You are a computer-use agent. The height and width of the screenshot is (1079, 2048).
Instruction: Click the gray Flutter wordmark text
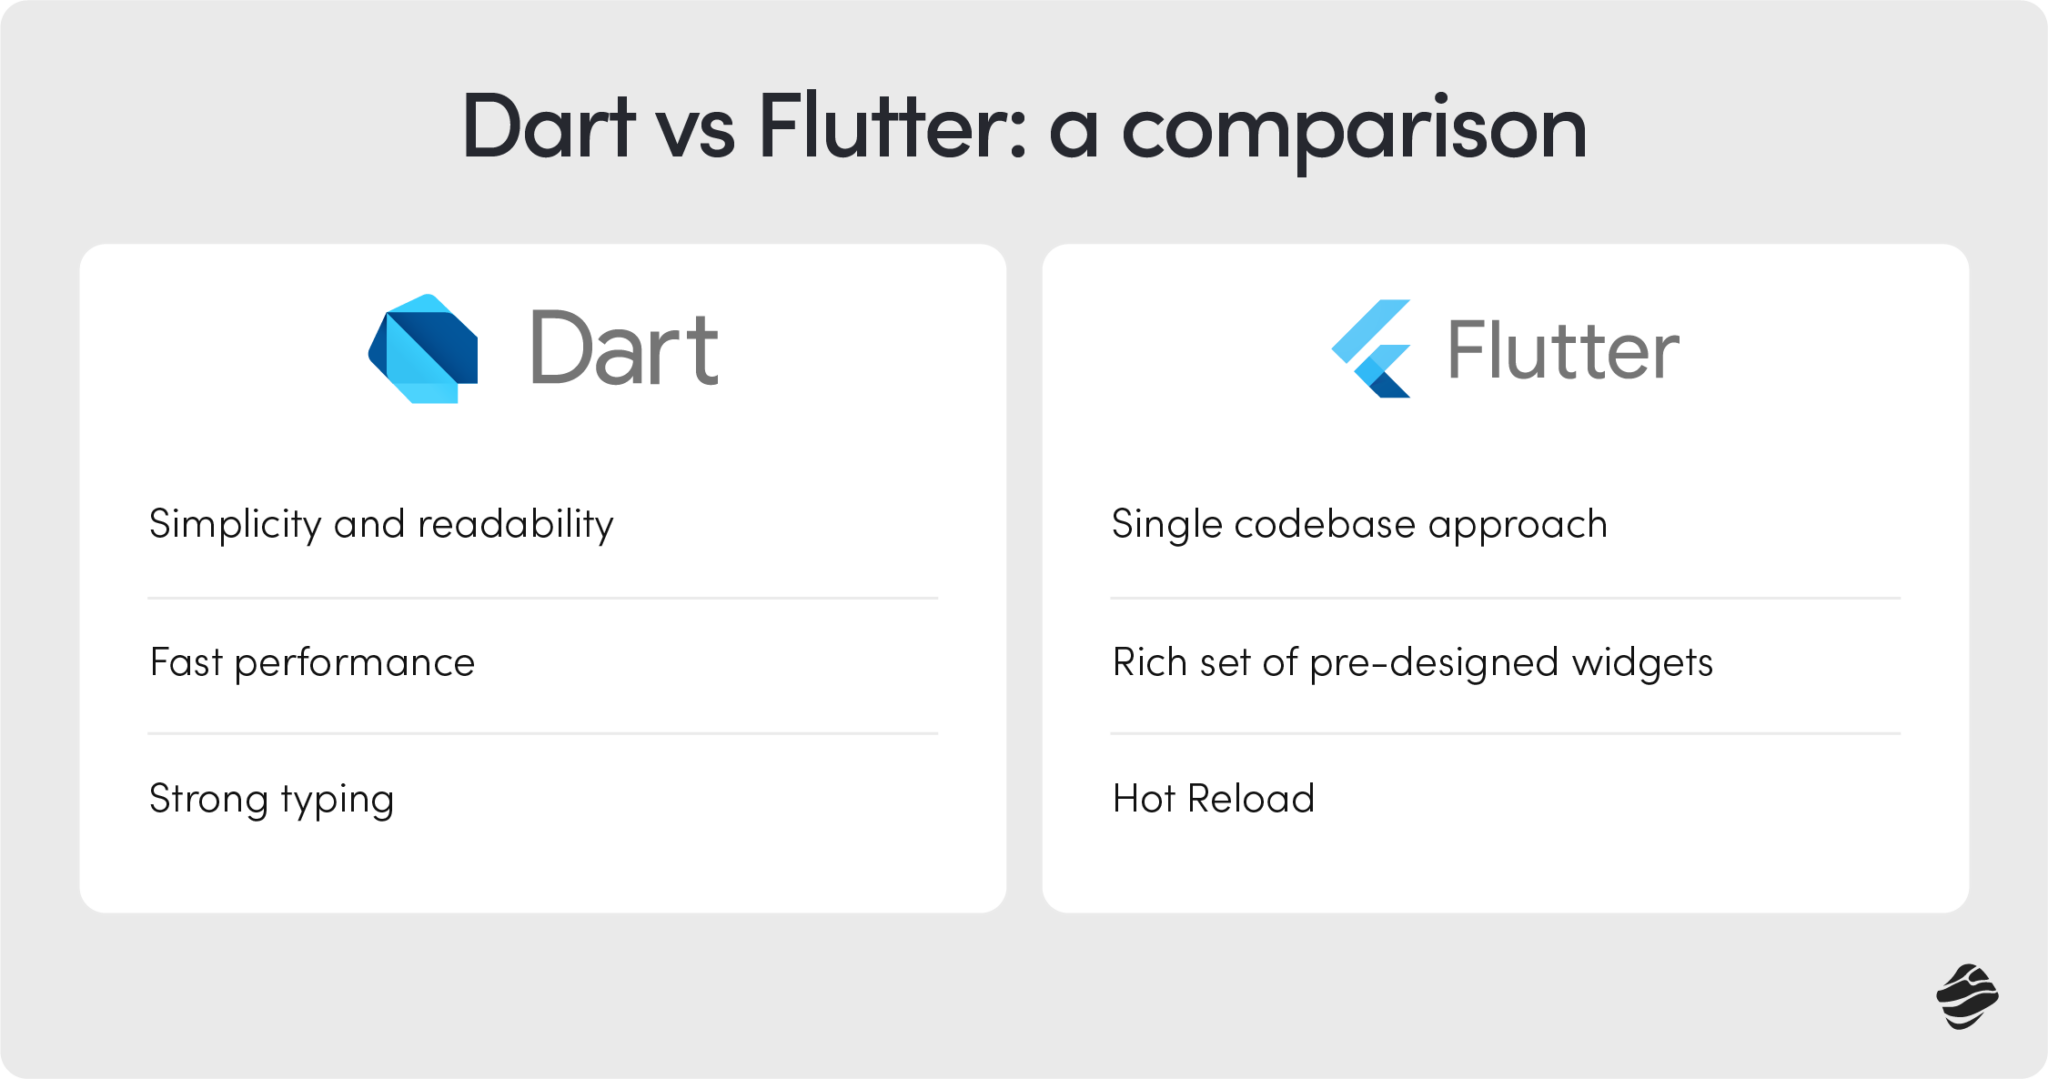point(1563,350)
